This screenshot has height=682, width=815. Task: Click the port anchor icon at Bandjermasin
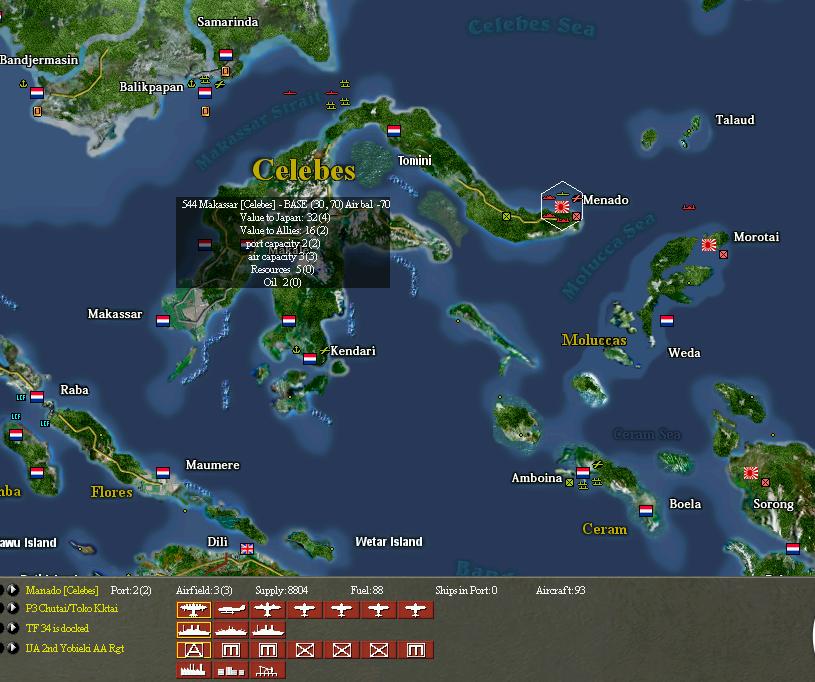pos(23,84)
